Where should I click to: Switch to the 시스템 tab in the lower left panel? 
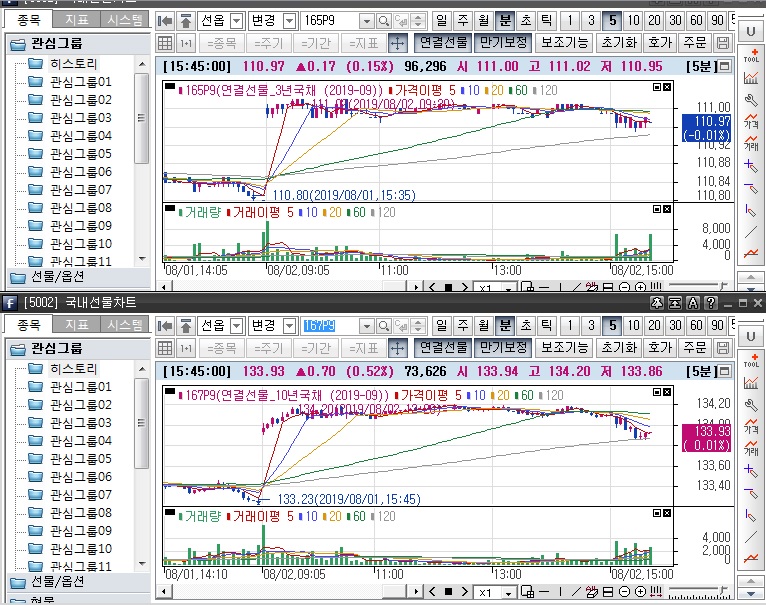[x=125, y=324]
